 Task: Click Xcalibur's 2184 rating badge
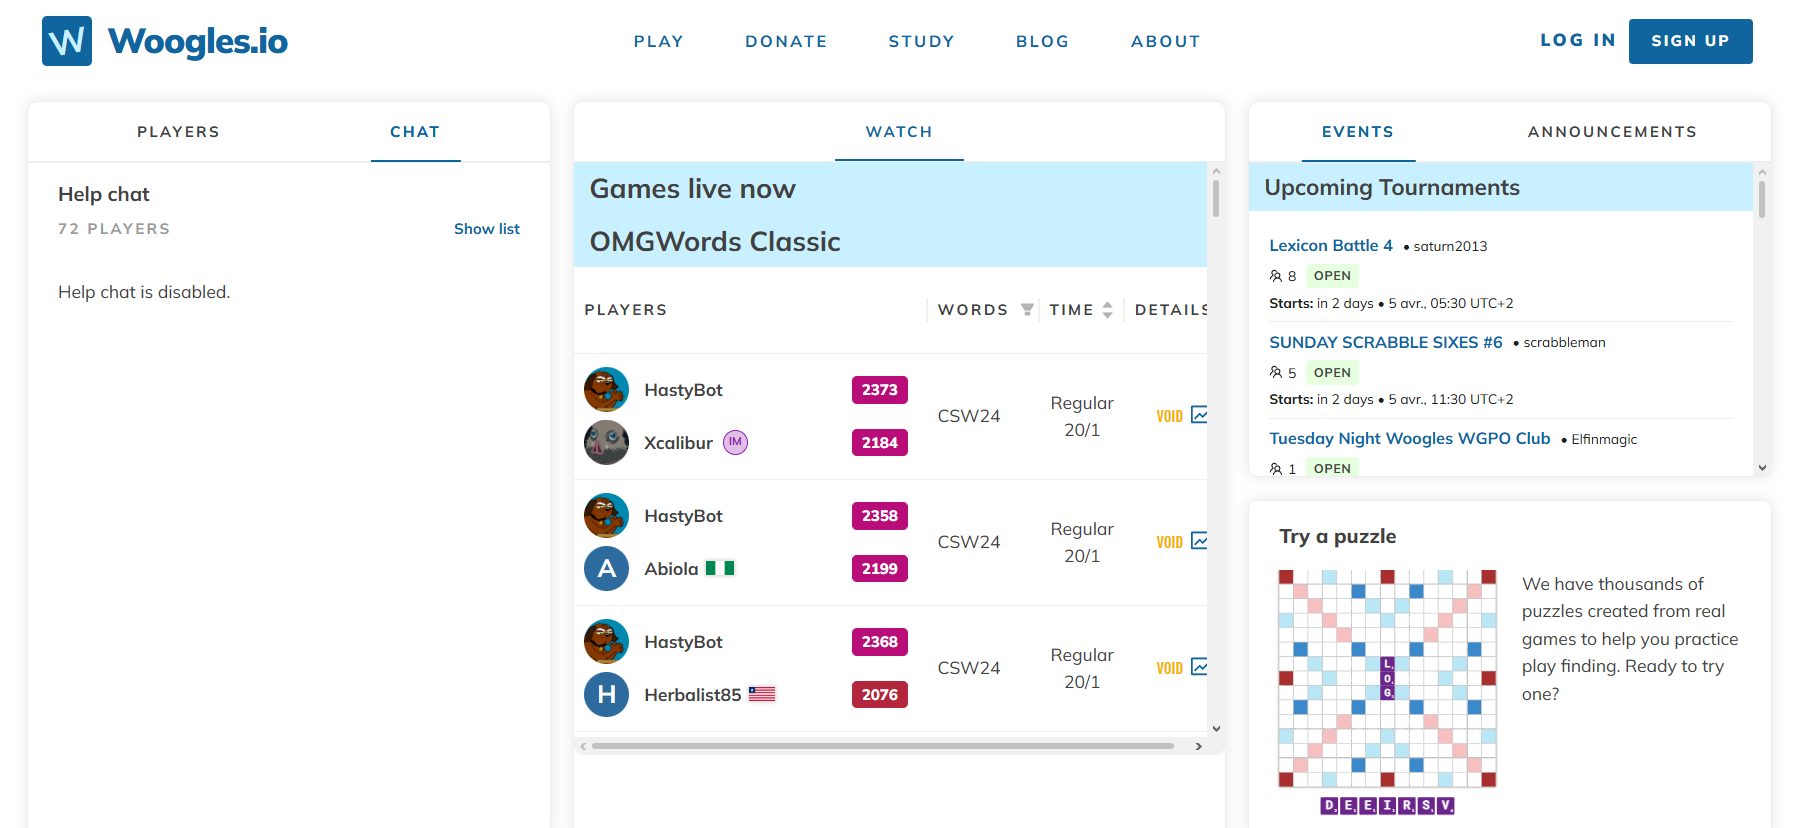pyautogui.click(x=880, y=443)
